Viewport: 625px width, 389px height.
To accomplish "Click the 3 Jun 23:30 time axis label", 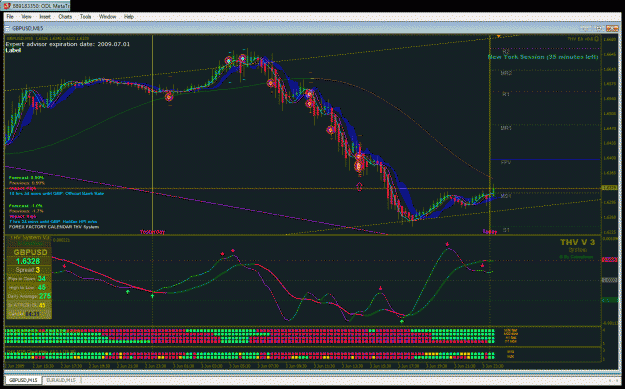I will (x=492, y=365).
